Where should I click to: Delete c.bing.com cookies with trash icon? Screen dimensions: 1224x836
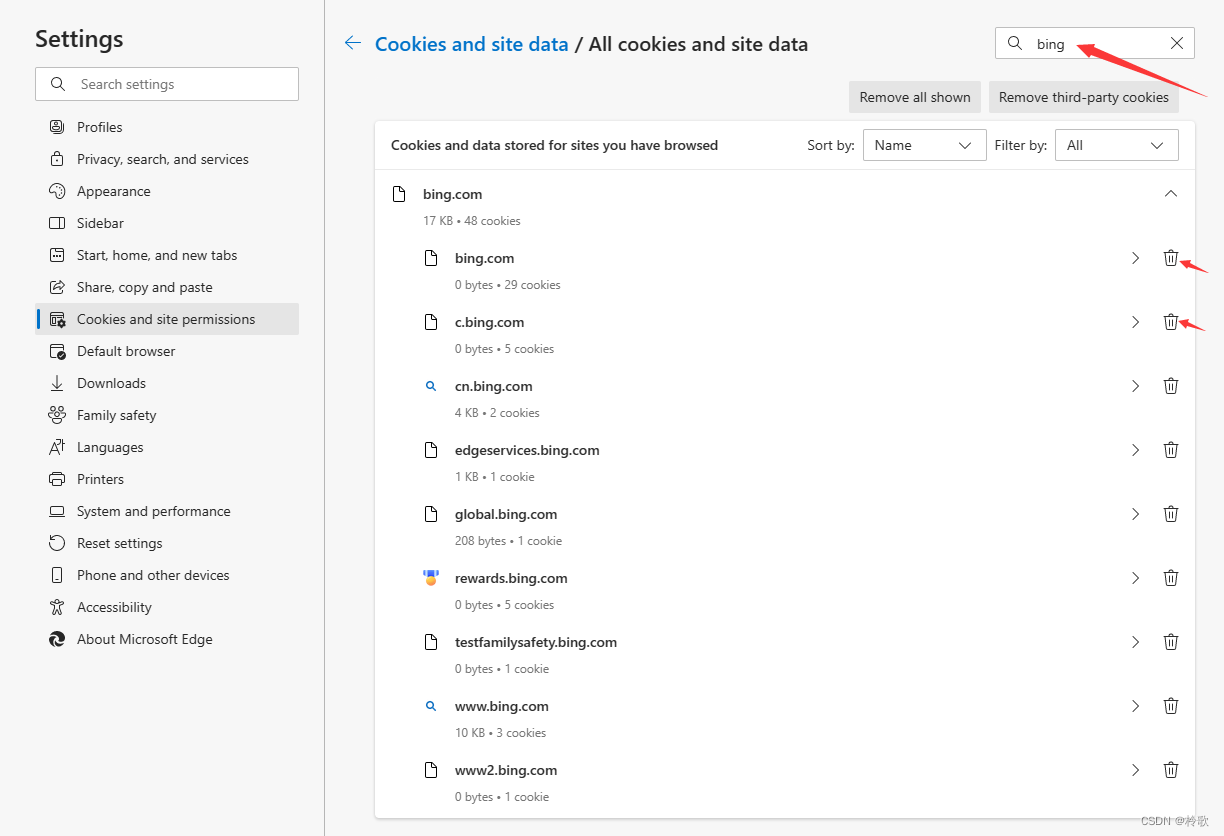[1171, 322]
